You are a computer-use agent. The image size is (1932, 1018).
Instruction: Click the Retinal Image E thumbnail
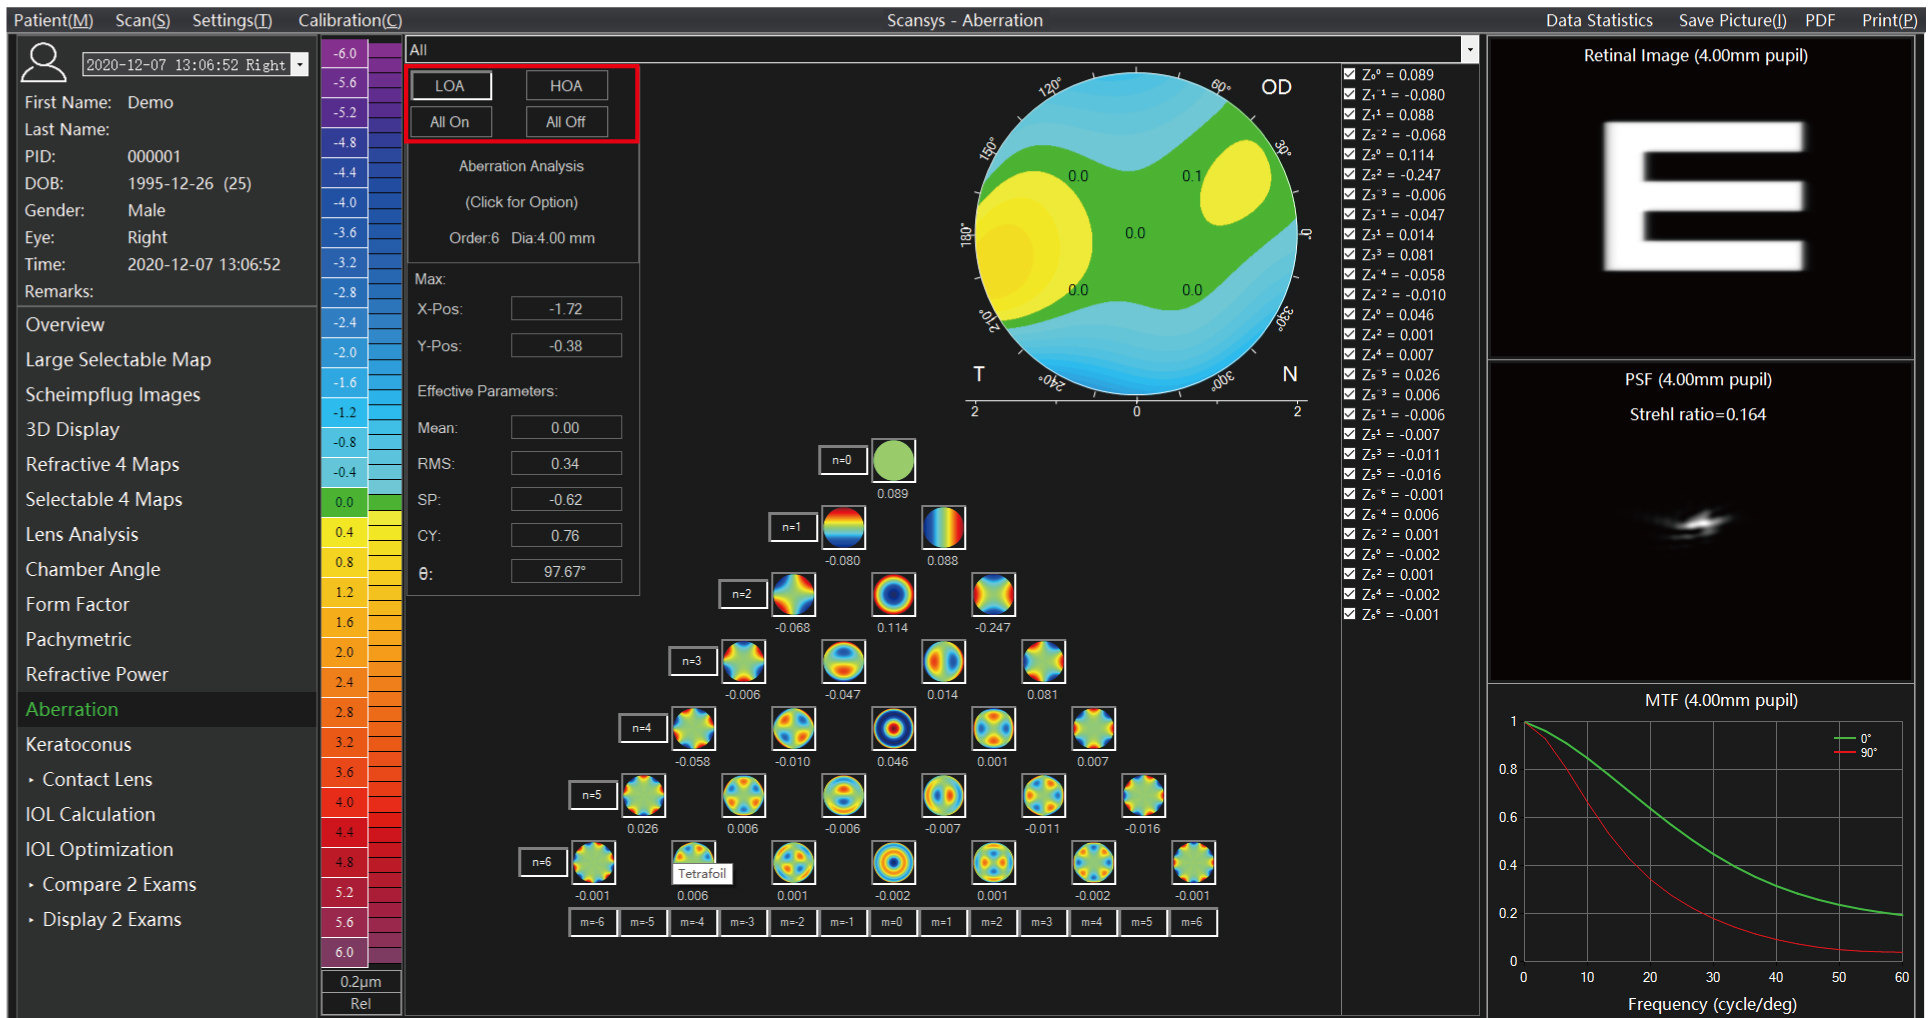pos(1704,197)
